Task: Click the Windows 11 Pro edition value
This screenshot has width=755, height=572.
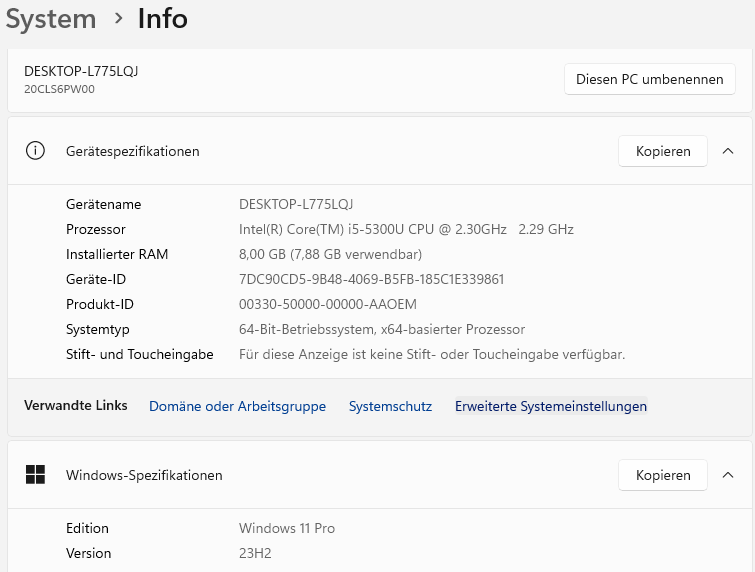Action: 287,528
